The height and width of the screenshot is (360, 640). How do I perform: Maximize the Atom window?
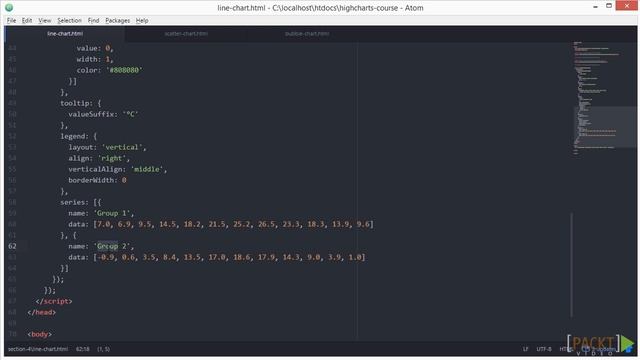click(x=609, y=6)
